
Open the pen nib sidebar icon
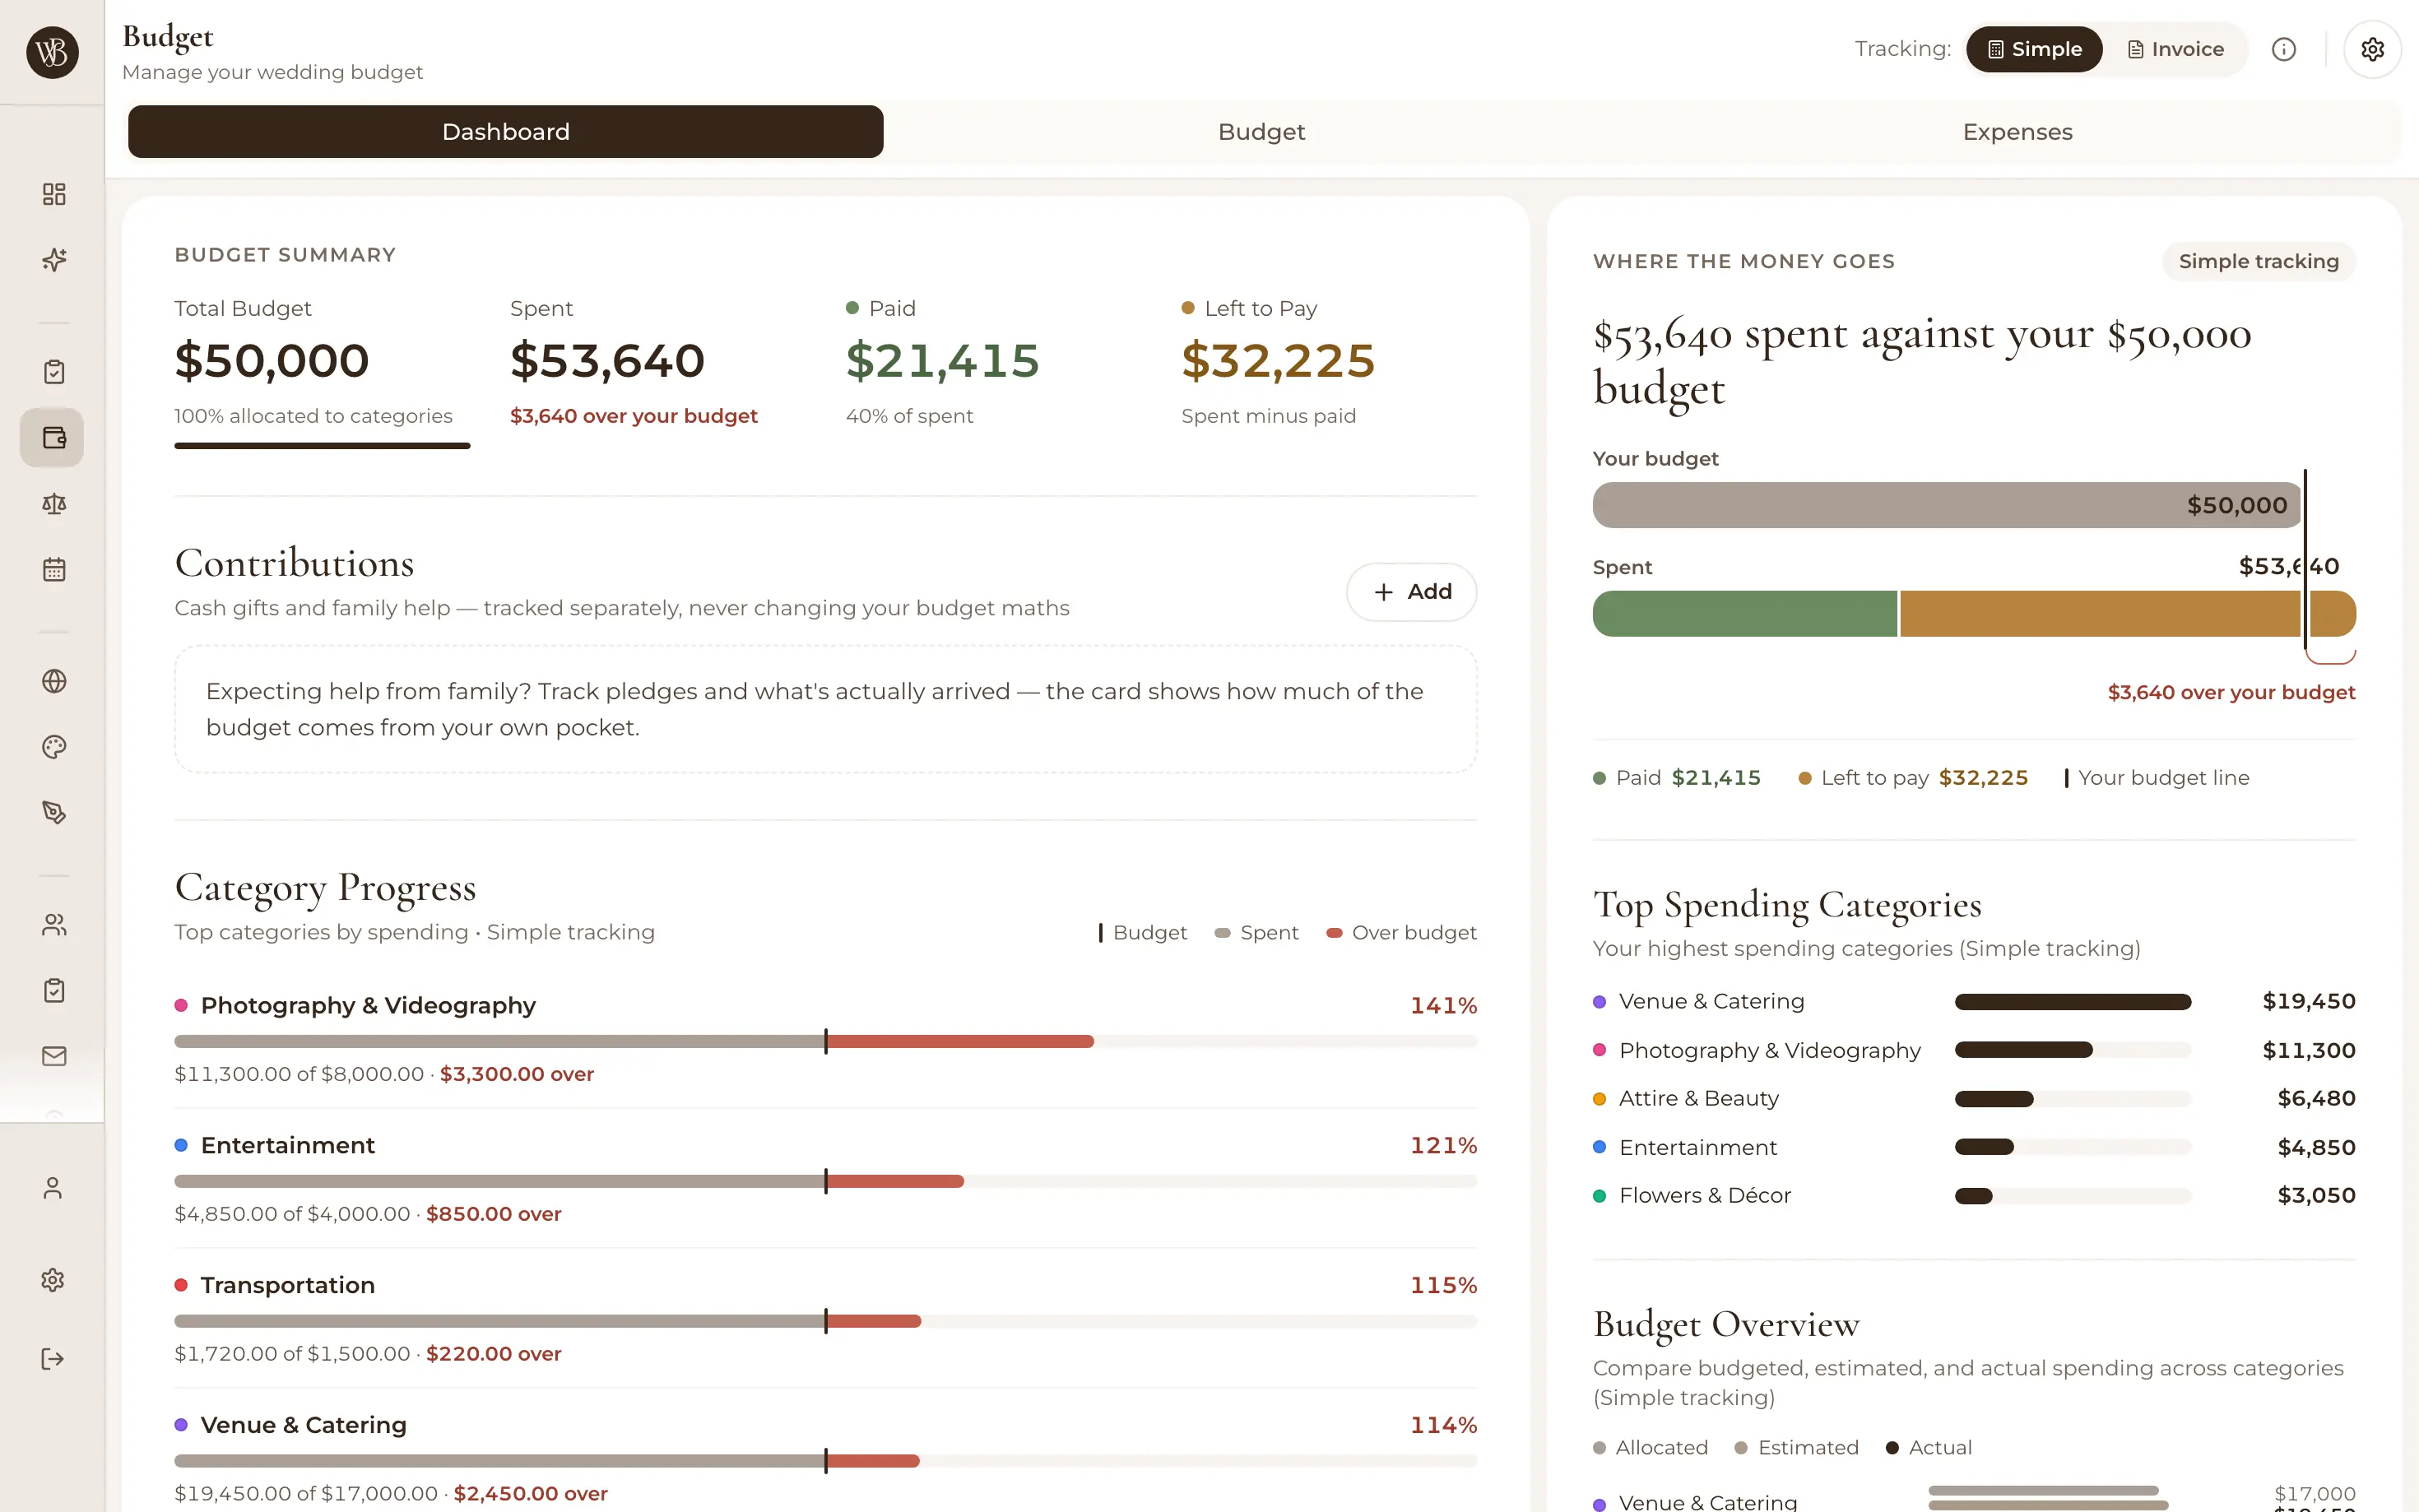pos(54,813)
